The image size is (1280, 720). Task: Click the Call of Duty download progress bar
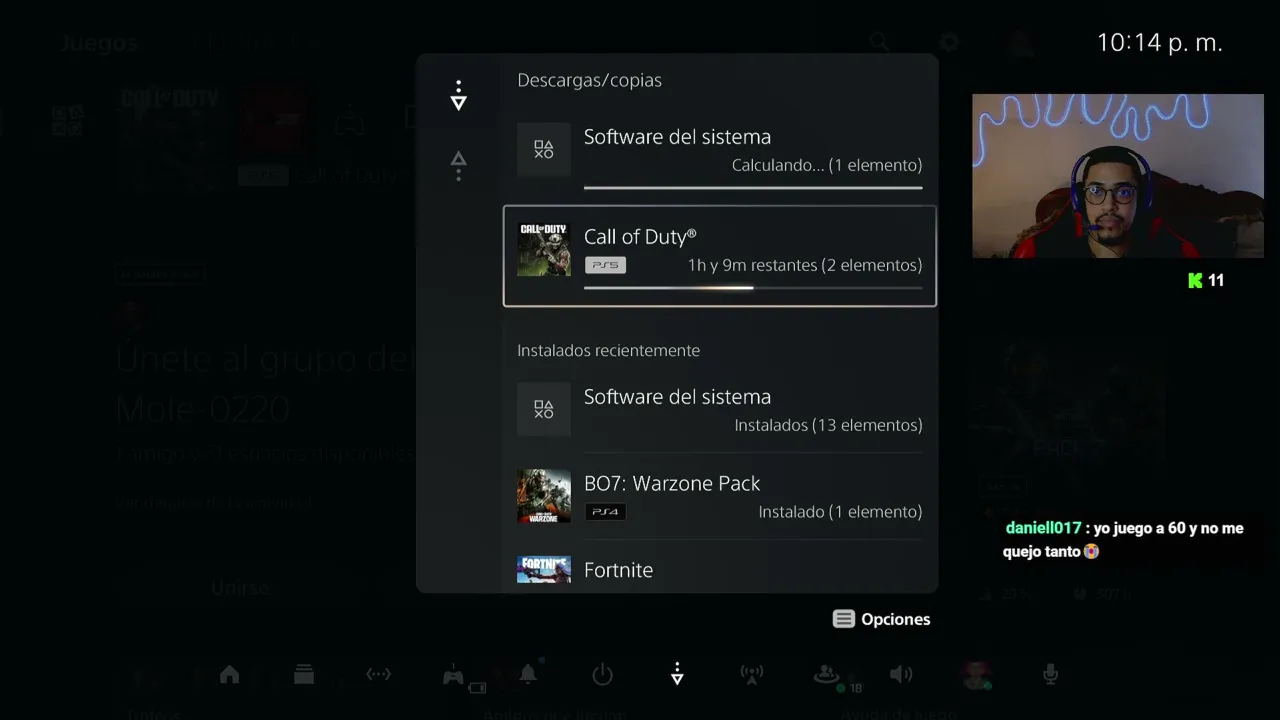753,288
